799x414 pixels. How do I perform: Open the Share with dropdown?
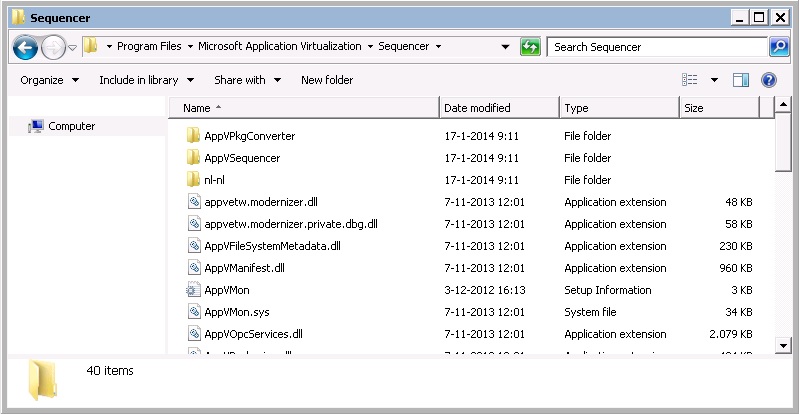247,80
